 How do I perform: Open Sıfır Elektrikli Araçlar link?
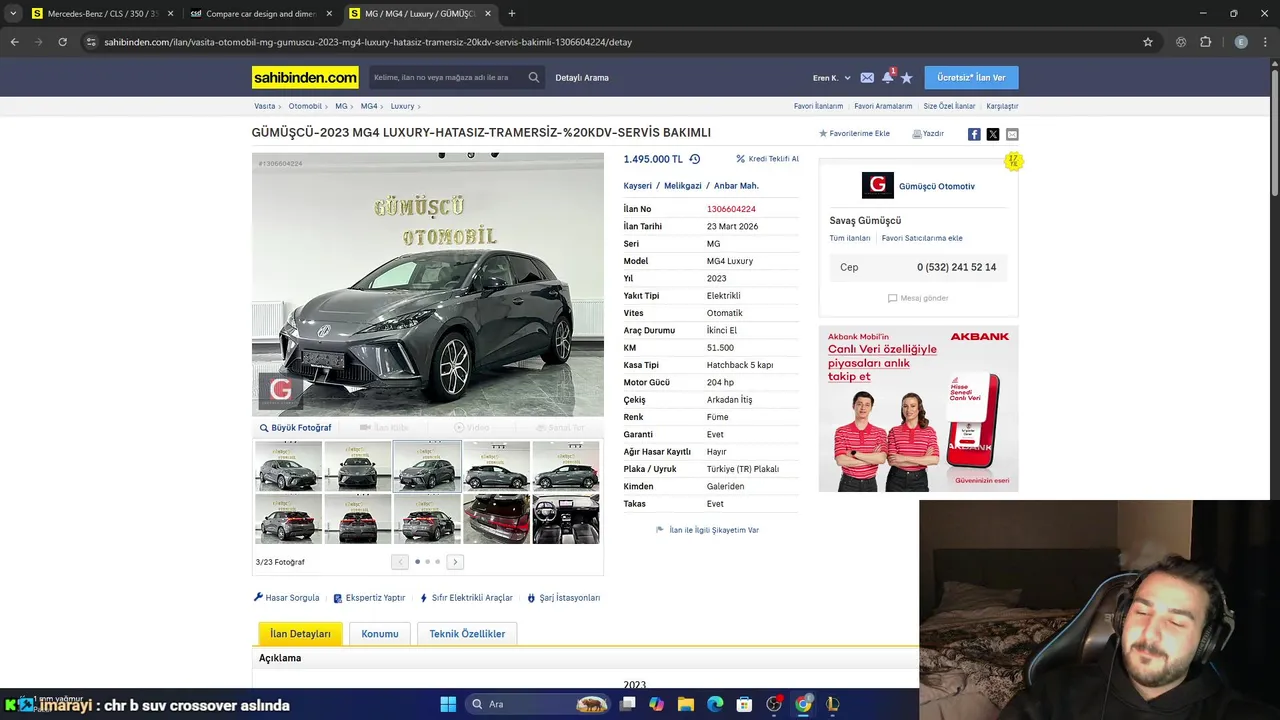[466, 598]
